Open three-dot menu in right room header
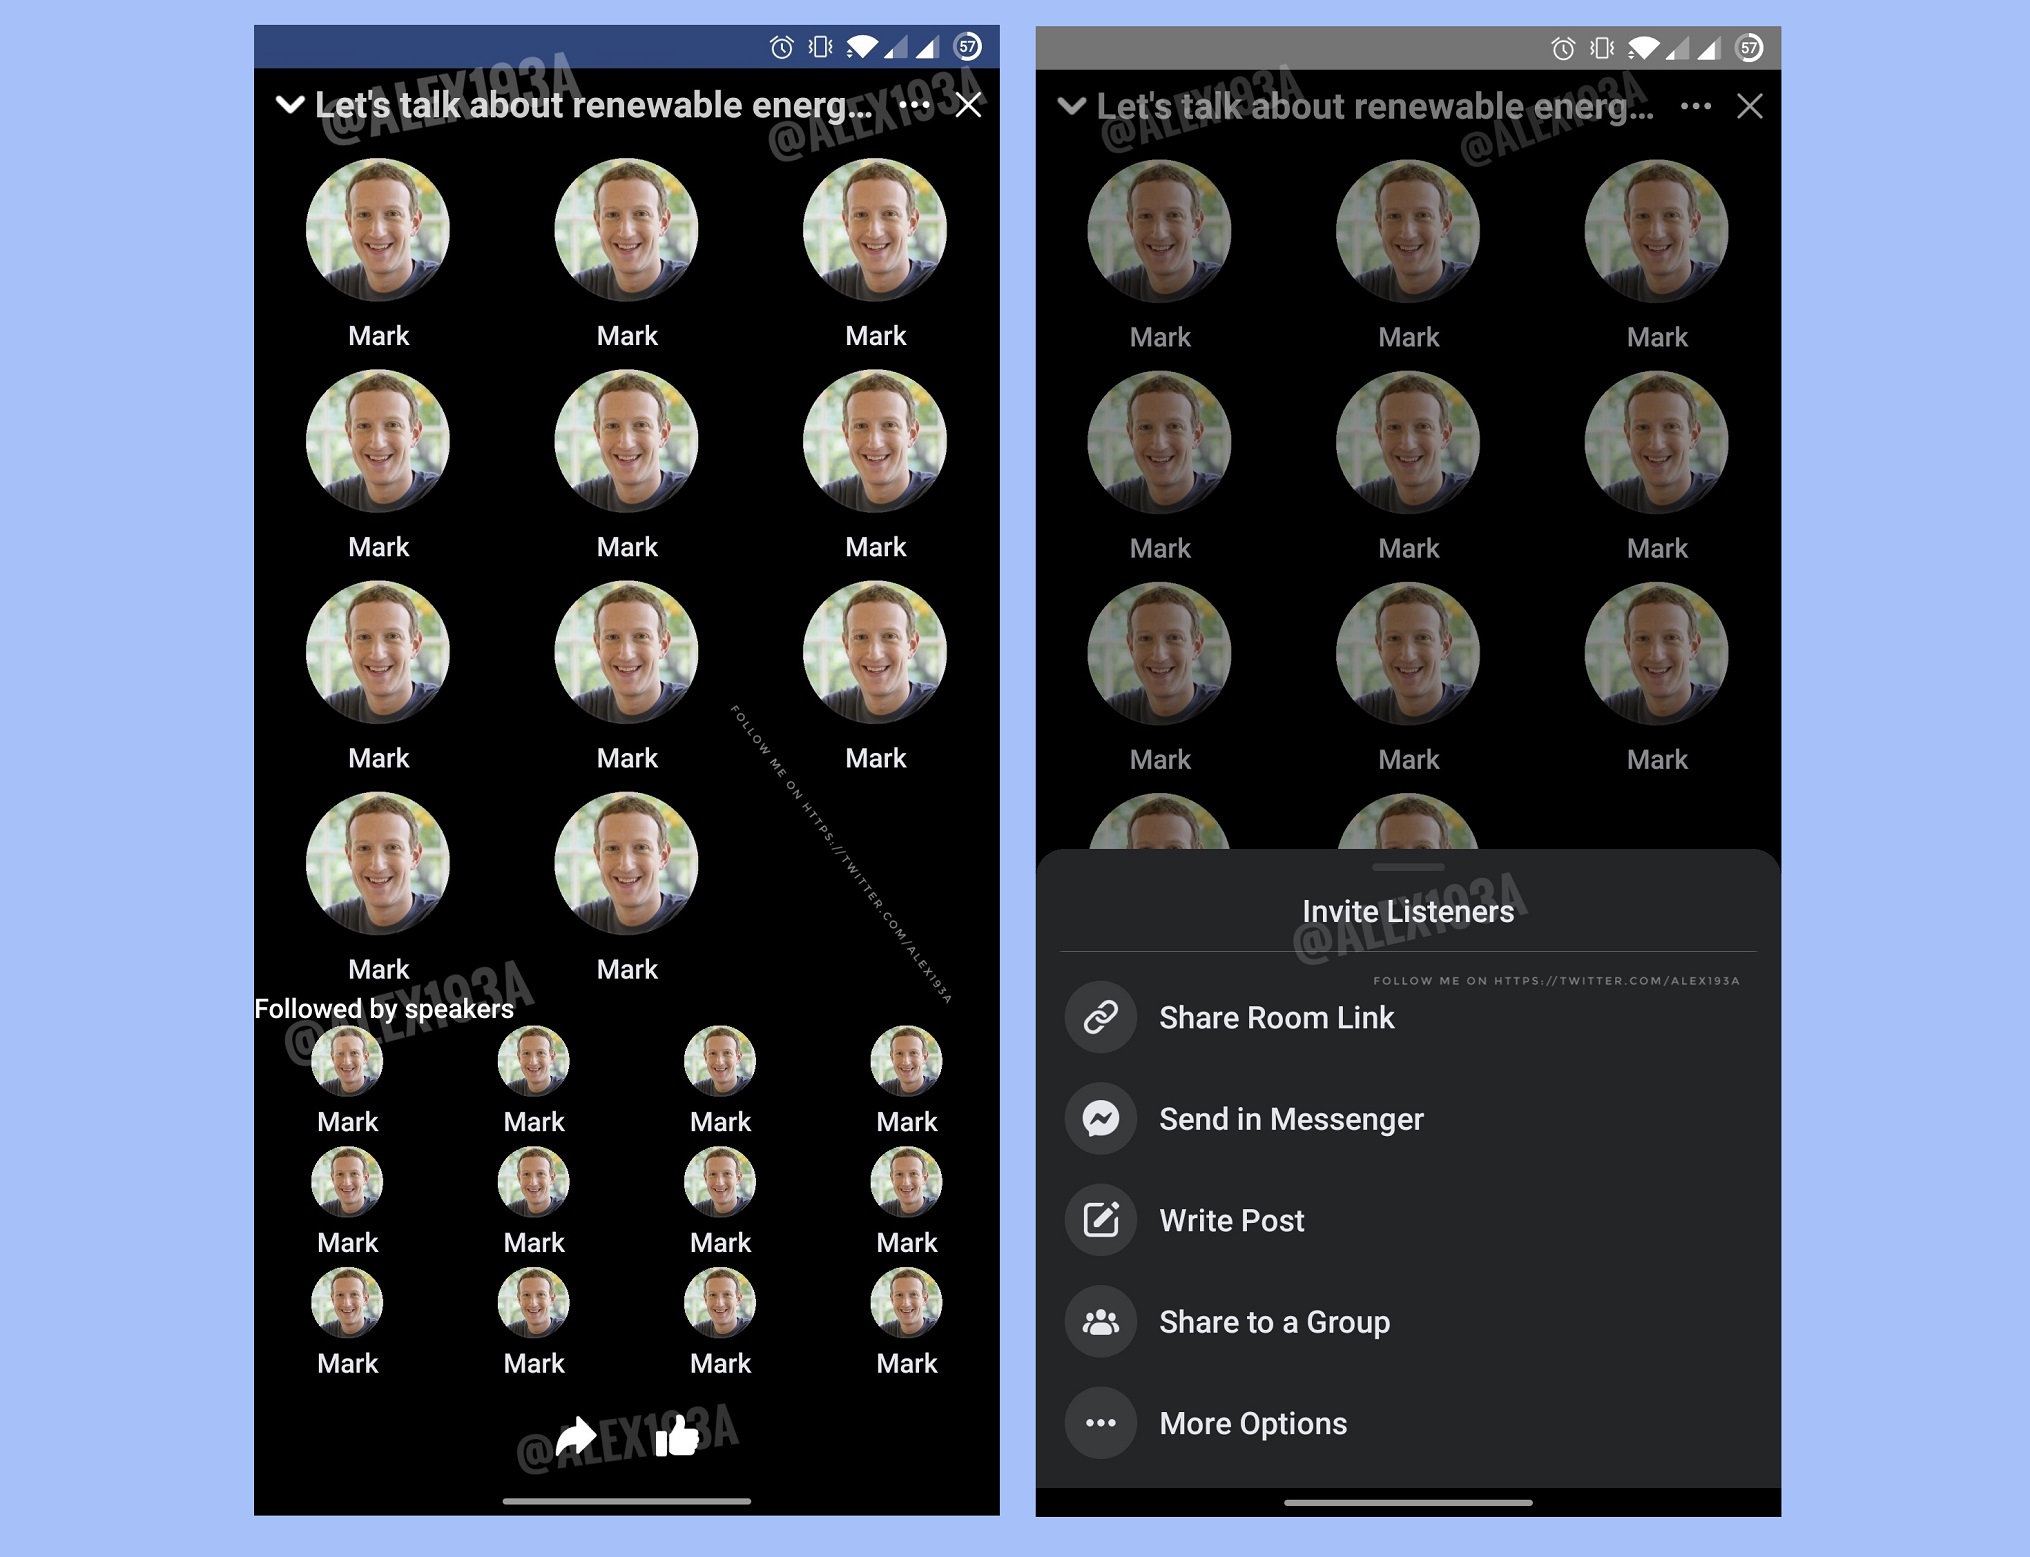The height and width of the screenshot is (1557, 2030). click(x=1696, y=106)
